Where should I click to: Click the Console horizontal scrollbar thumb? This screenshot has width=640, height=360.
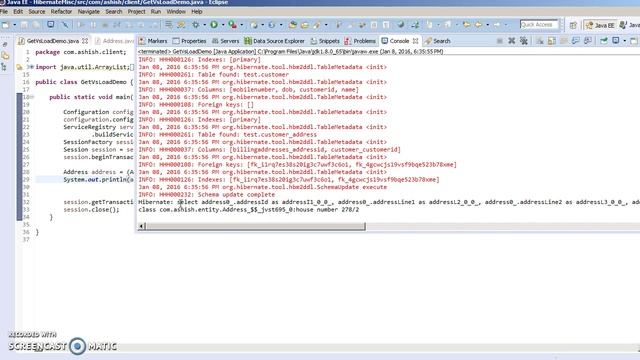256,227
